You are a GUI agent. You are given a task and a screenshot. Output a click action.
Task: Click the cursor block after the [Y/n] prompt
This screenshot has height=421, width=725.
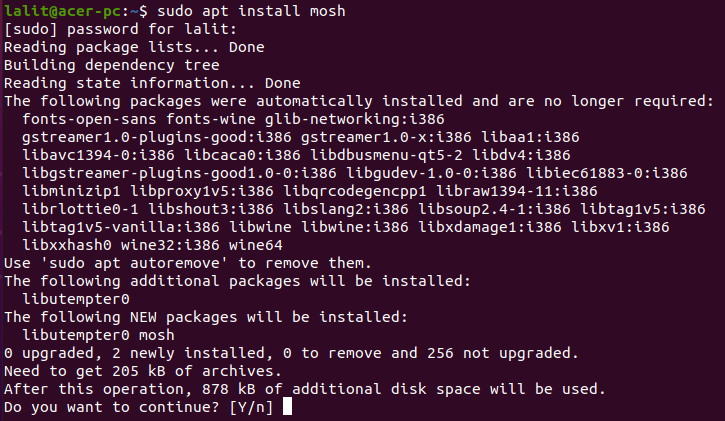(288, 408)
